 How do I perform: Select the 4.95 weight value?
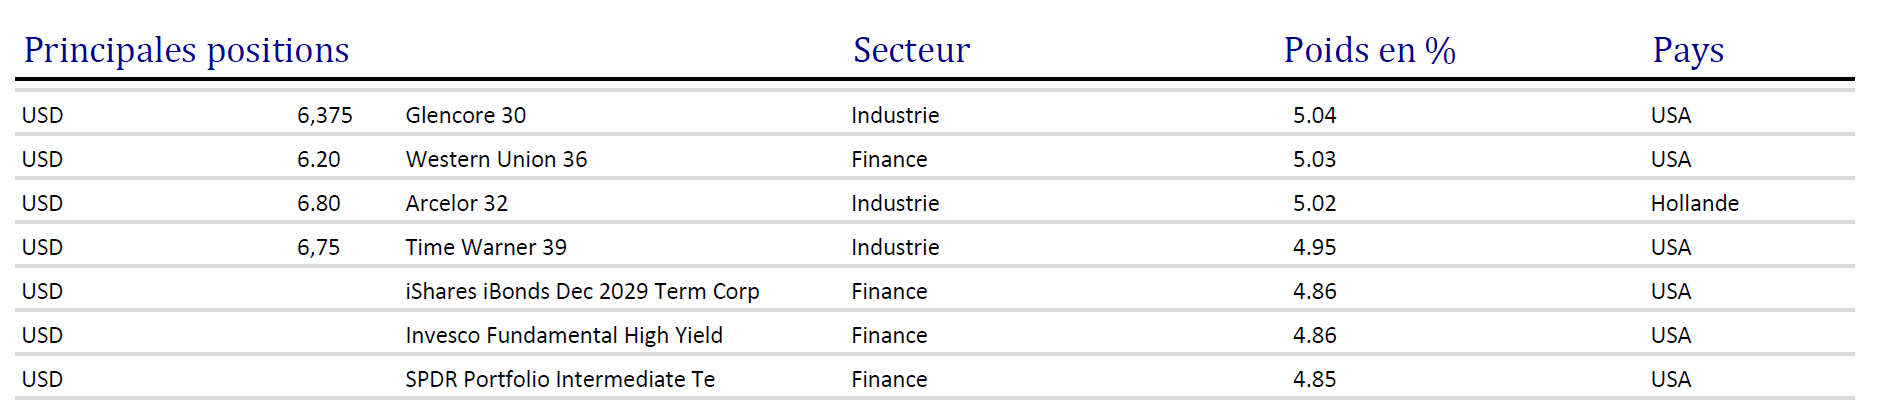[1315, 247]
